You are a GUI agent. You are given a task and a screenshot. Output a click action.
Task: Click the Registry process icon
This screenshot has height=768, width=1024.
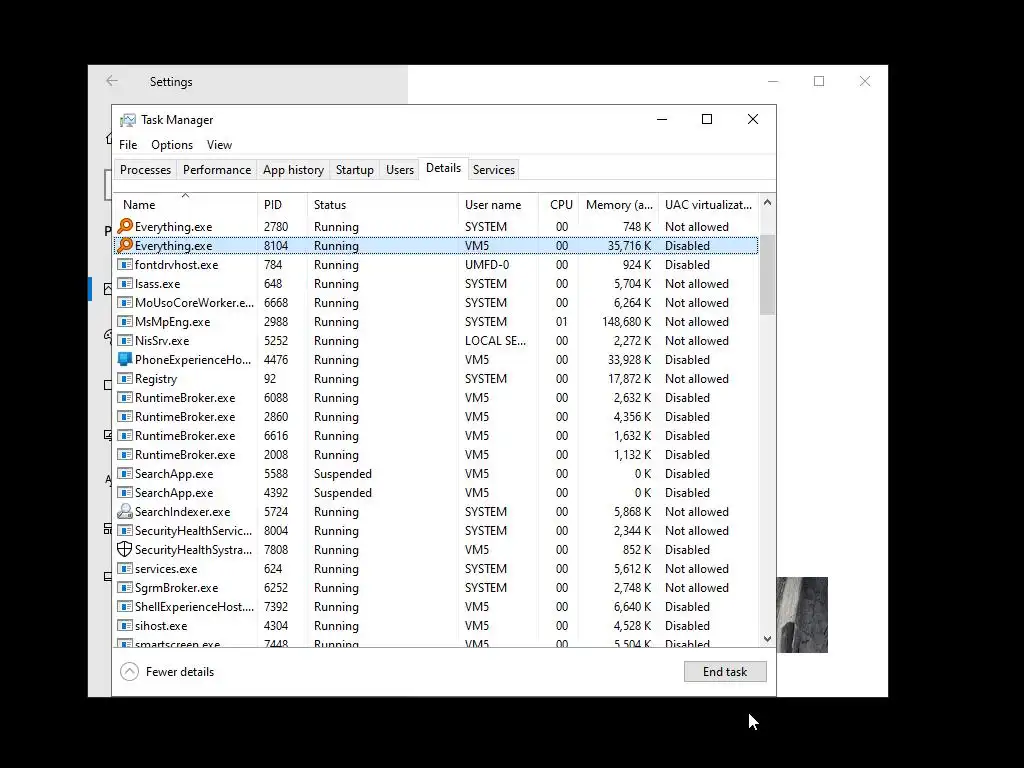pos(125,378)
